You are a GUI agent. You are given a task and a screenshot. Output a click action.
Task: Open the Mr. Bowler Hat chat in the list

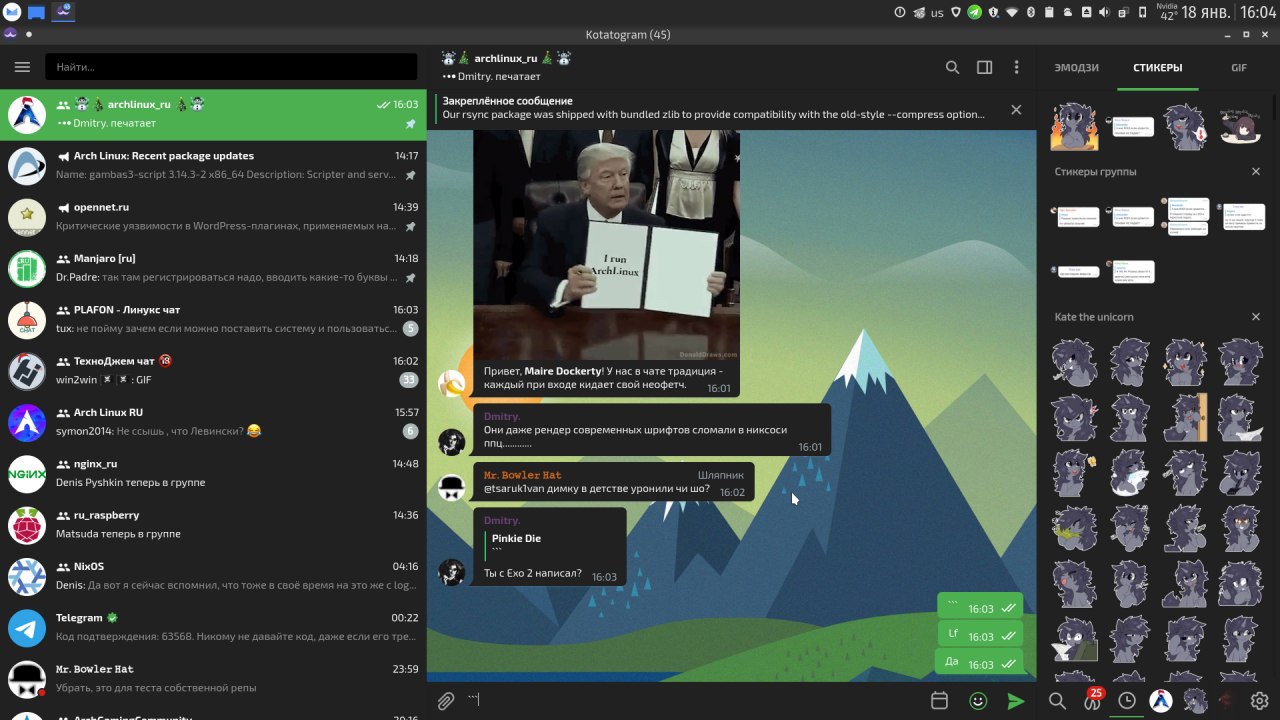[213, 680]
